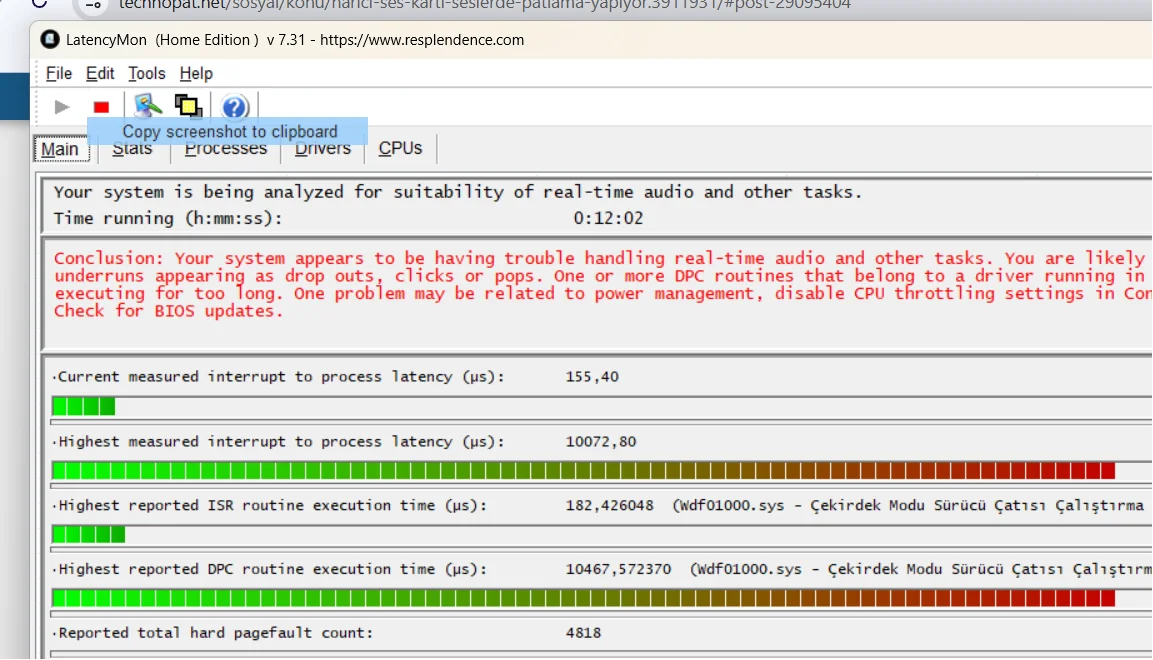Click the LatencyMon window title text
This screenshot has height=660, width=1153.
295,40
